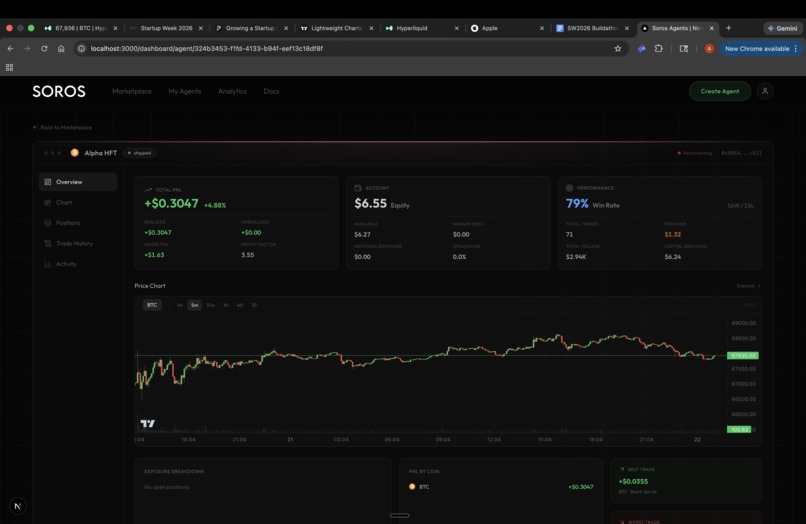The image size is (806, 524).
Task: Click the Performance card icon
Action: [x=570, y=188]
